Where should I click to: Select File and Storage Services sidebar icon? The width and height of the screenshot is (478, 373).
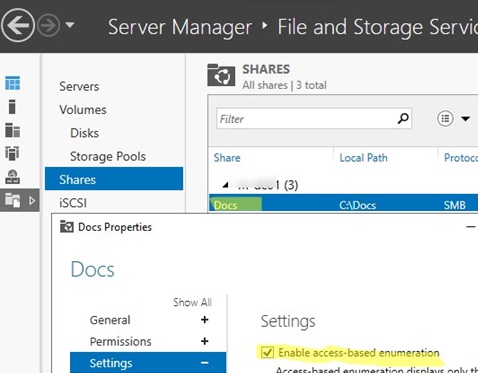(13, 201)
